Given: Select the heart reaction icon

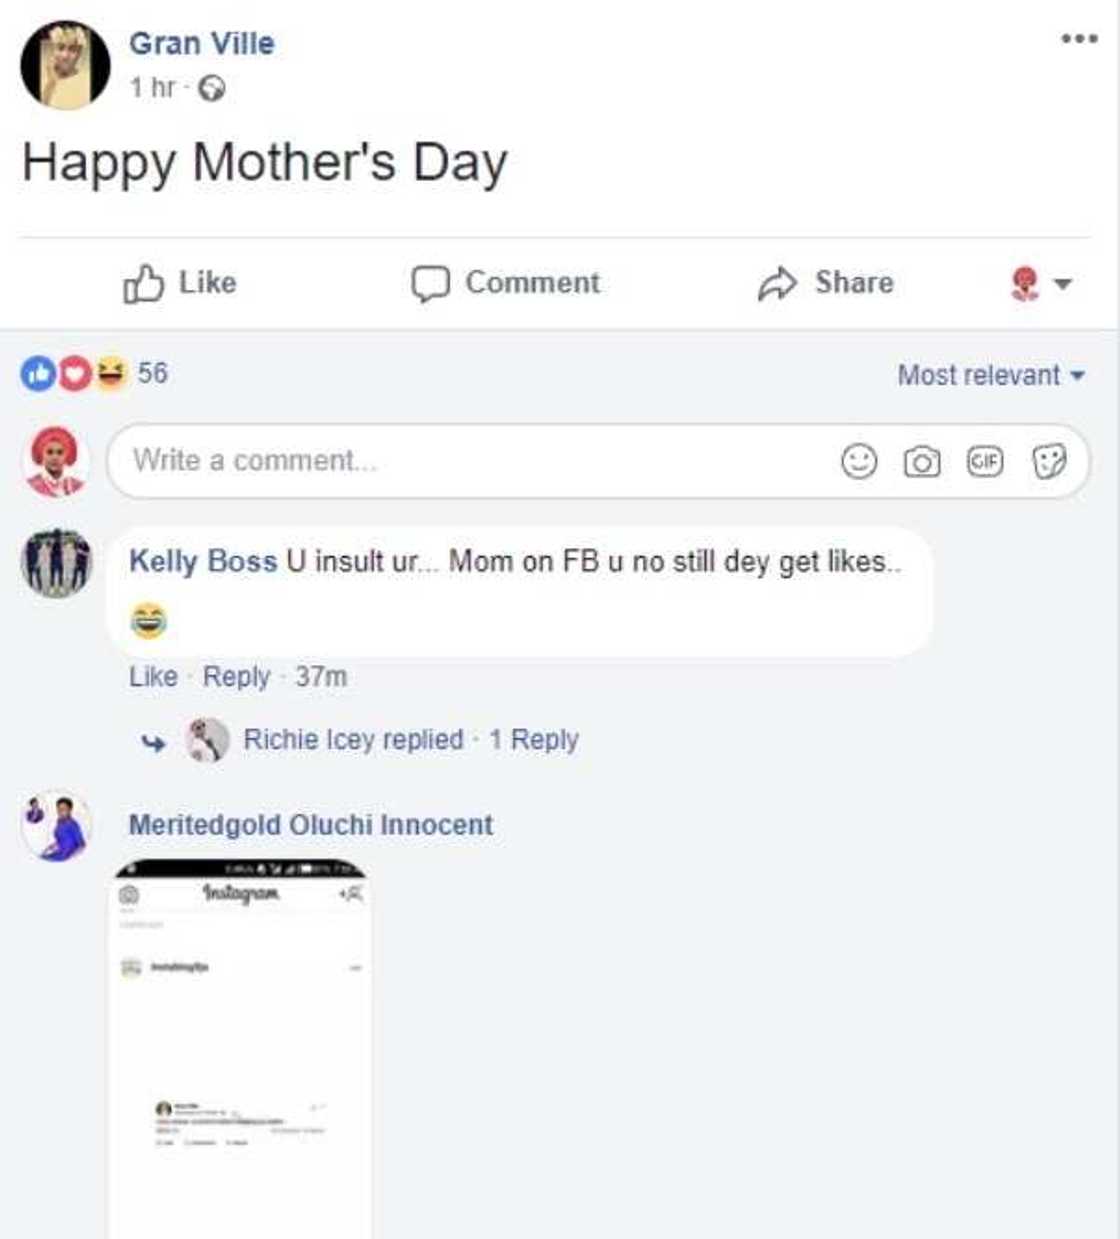Looking at the screenshot, I should [x=75, y=373].
